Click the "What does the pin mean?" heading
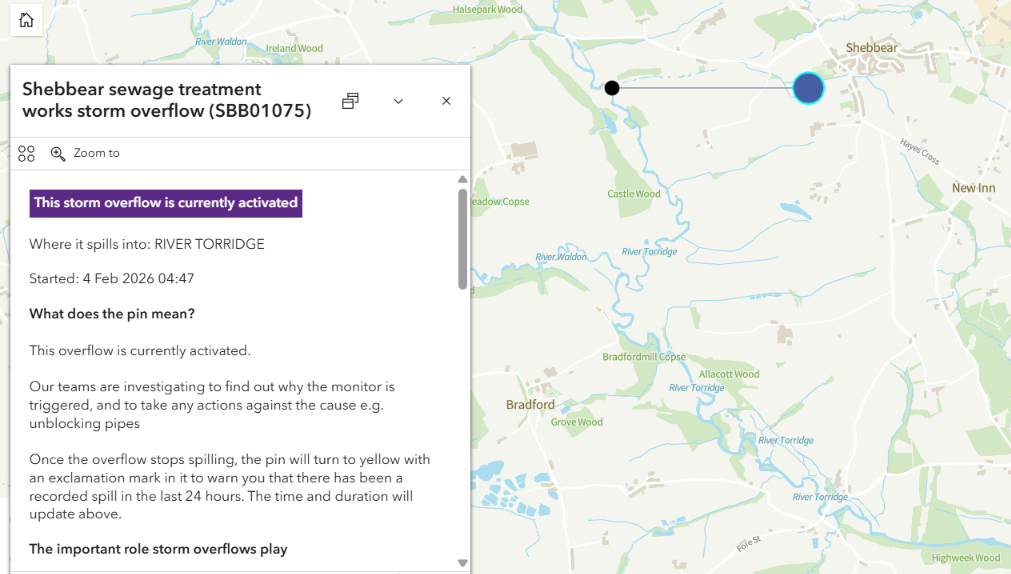The height and width of the screenshot is (574, 1011). 112,314
